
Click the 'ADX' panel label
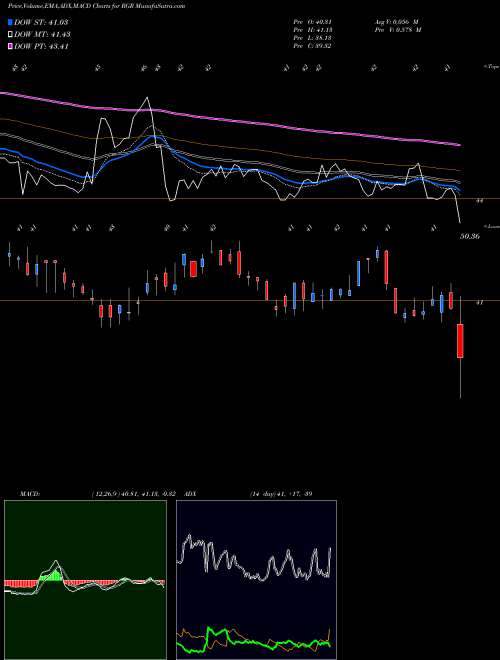click(190, 494)
